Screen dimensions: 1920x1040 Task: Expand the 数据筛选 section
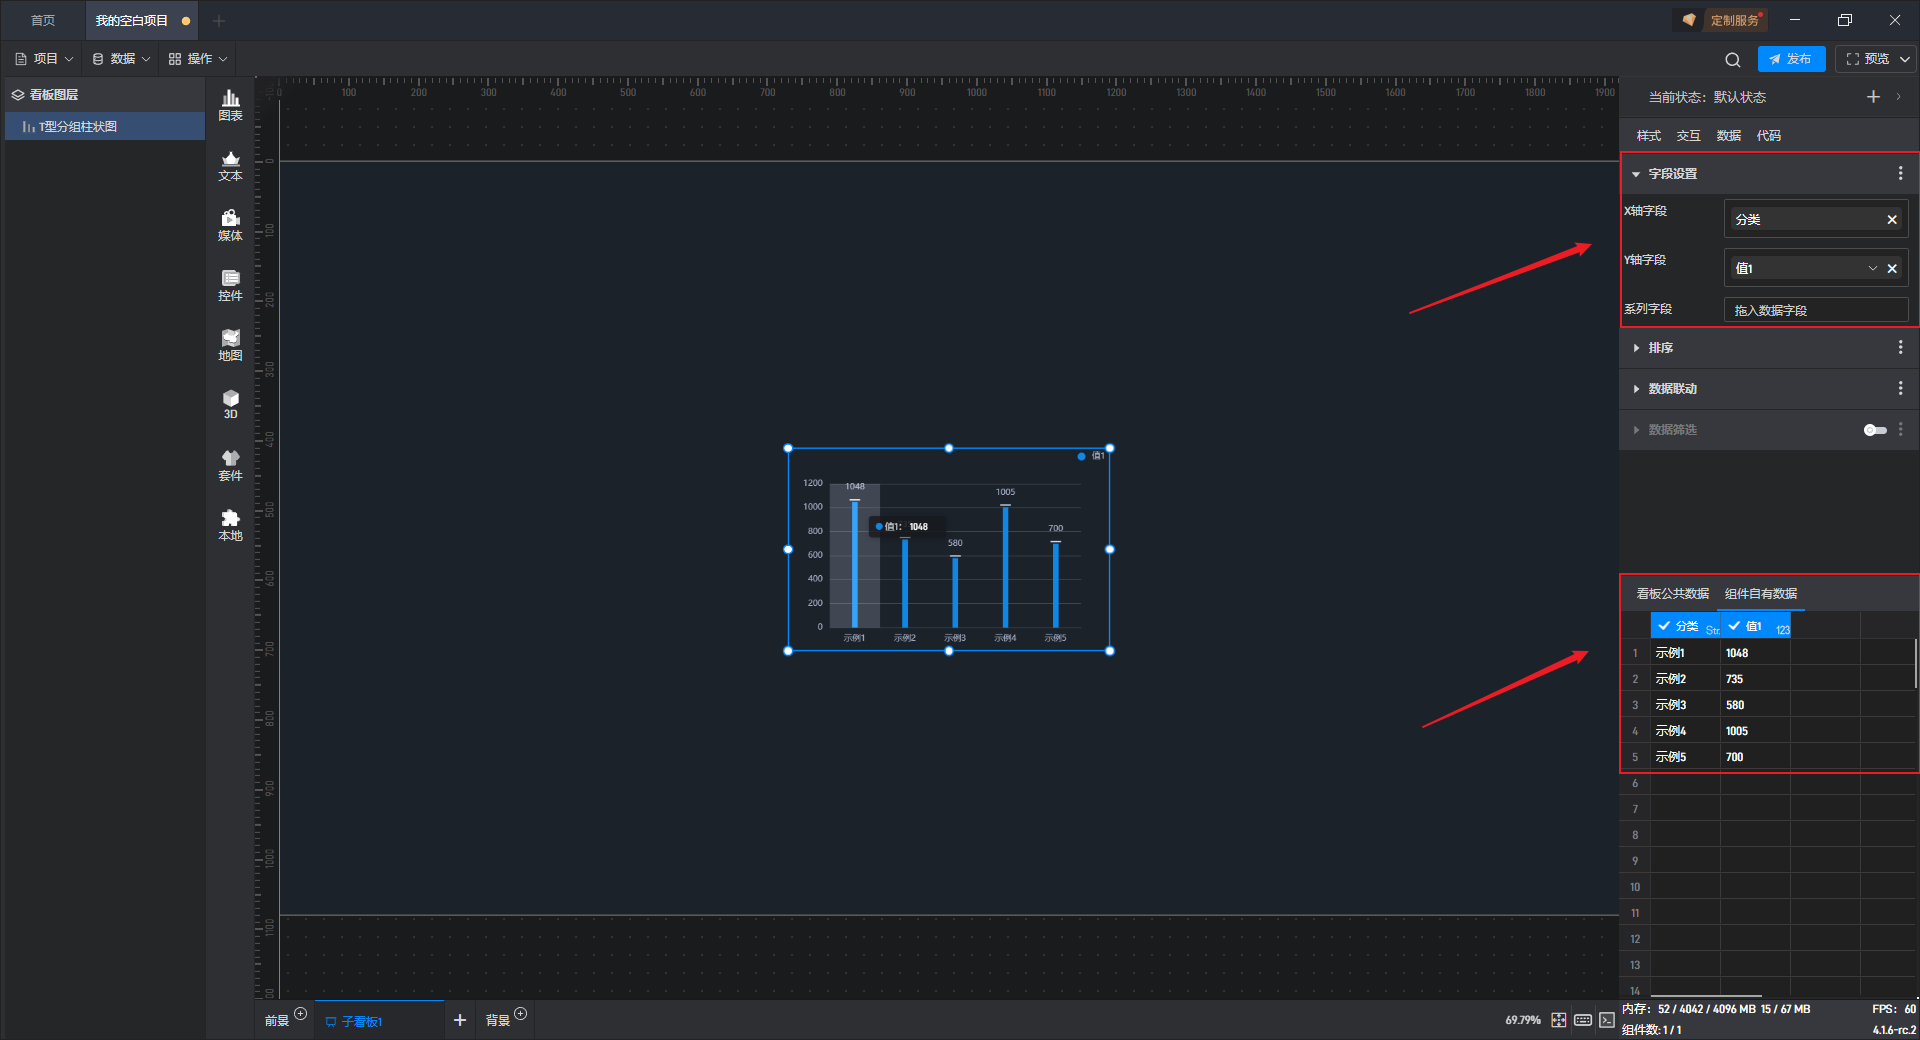pos(1636,430)
